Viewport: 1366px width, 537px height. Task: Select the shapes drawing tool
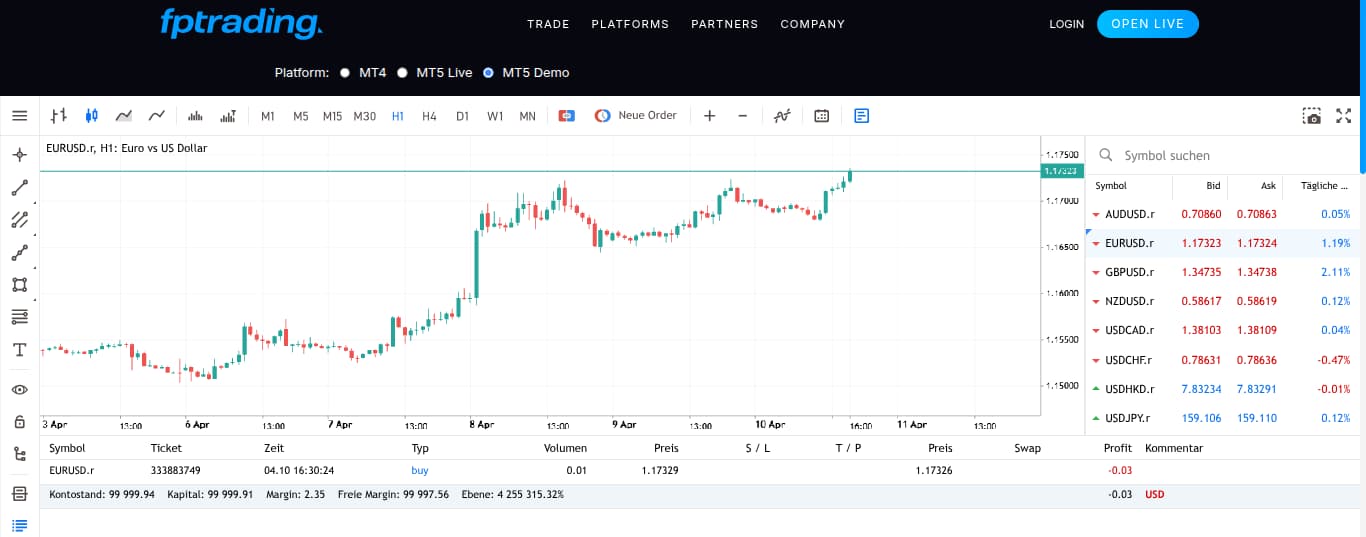(x=19, y=285)
